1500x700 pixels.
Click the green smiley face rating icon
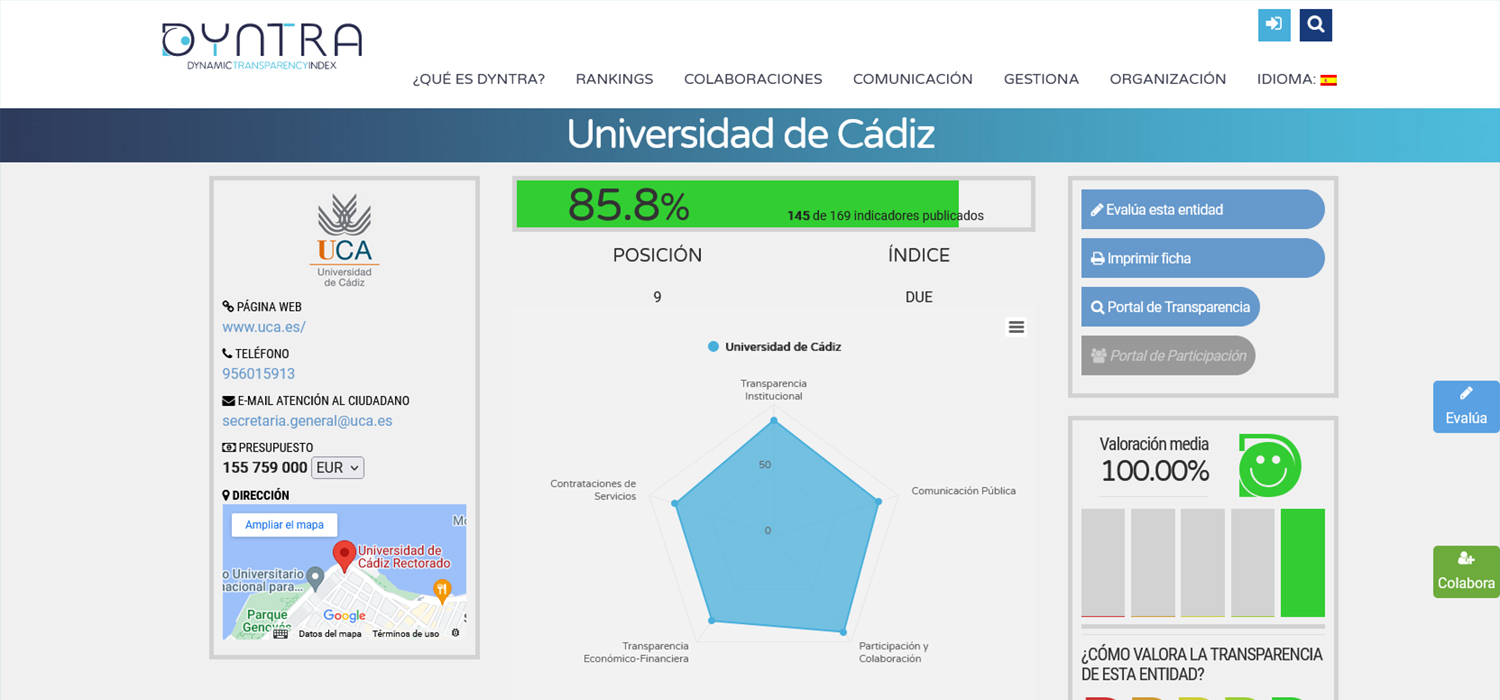pos(1269,465)
